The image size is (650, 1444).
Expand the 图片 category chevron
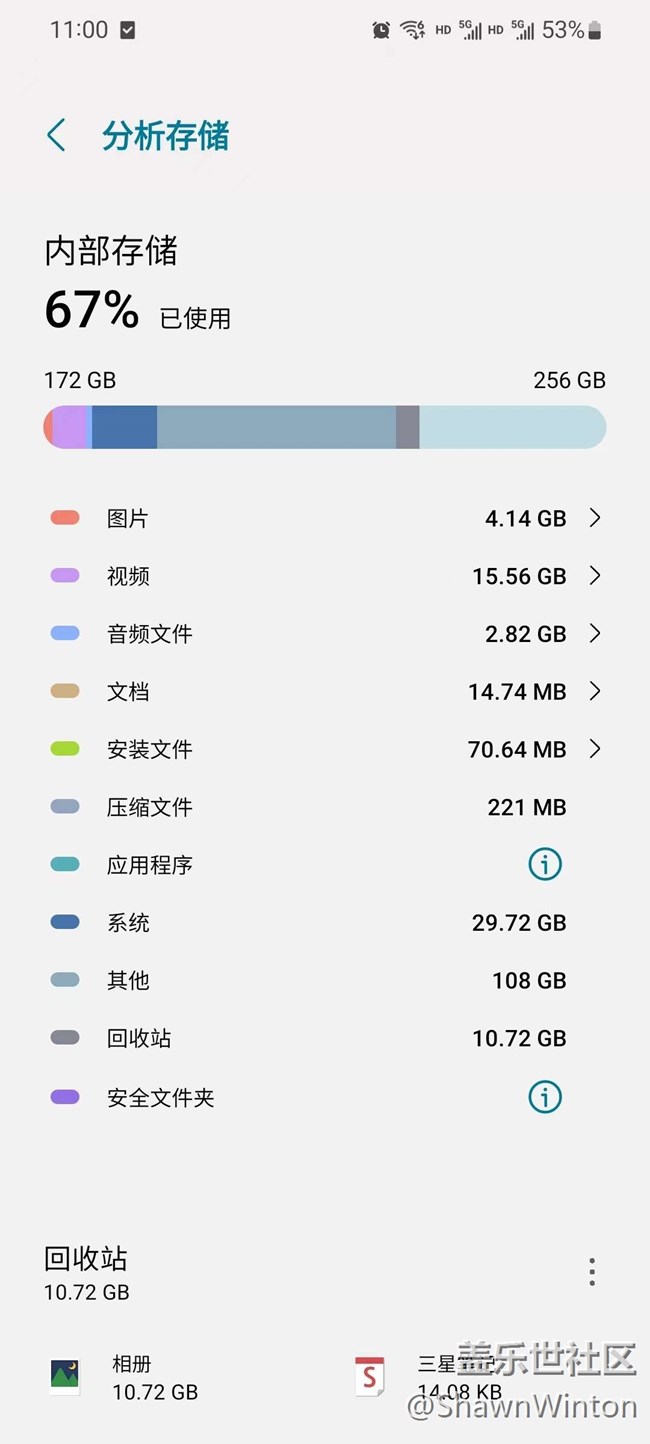[595, 518]
